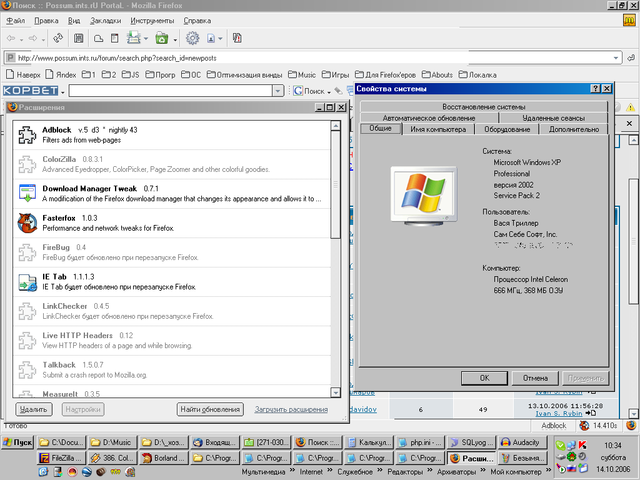Image resolution: width=640 pixels, height=480 pixels.
Task: Click the Найти обновления button
Action: tap(210, 409)
